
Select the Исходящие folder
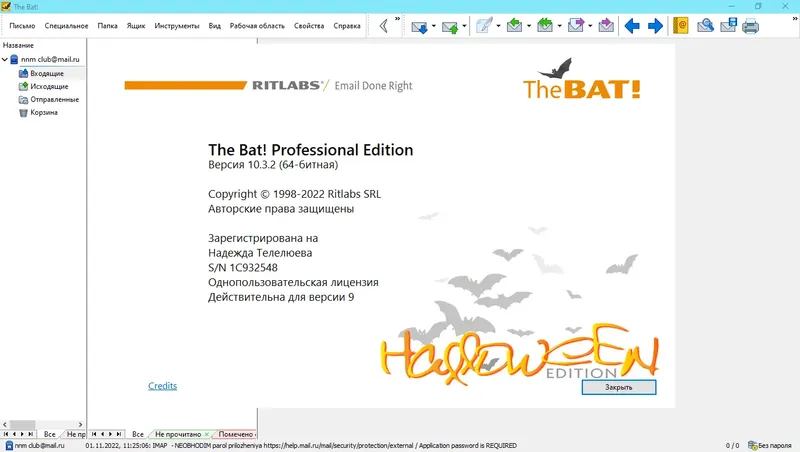(49, 86)
